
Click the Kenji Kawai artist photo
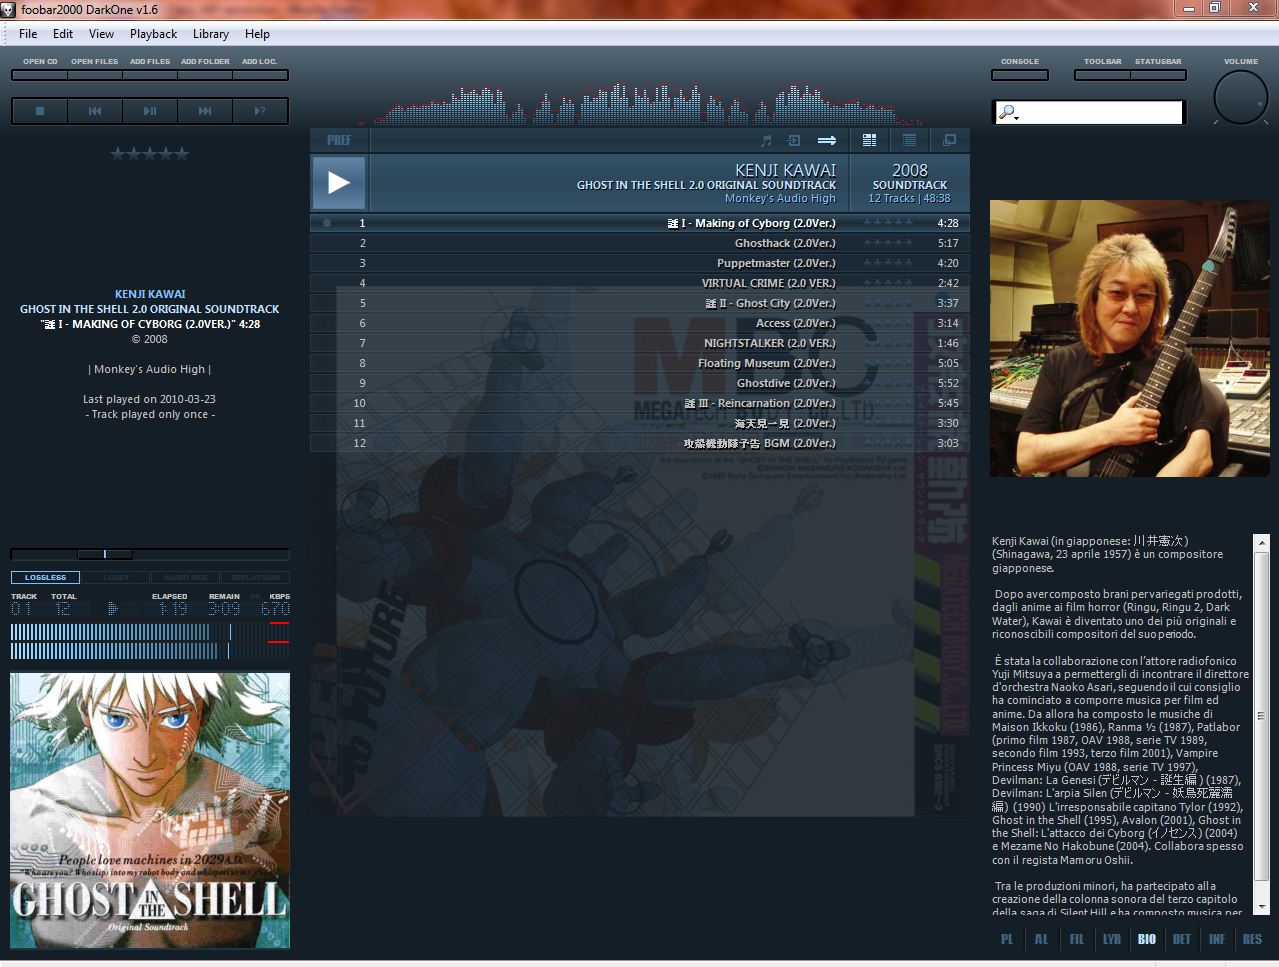point(1129,338)
